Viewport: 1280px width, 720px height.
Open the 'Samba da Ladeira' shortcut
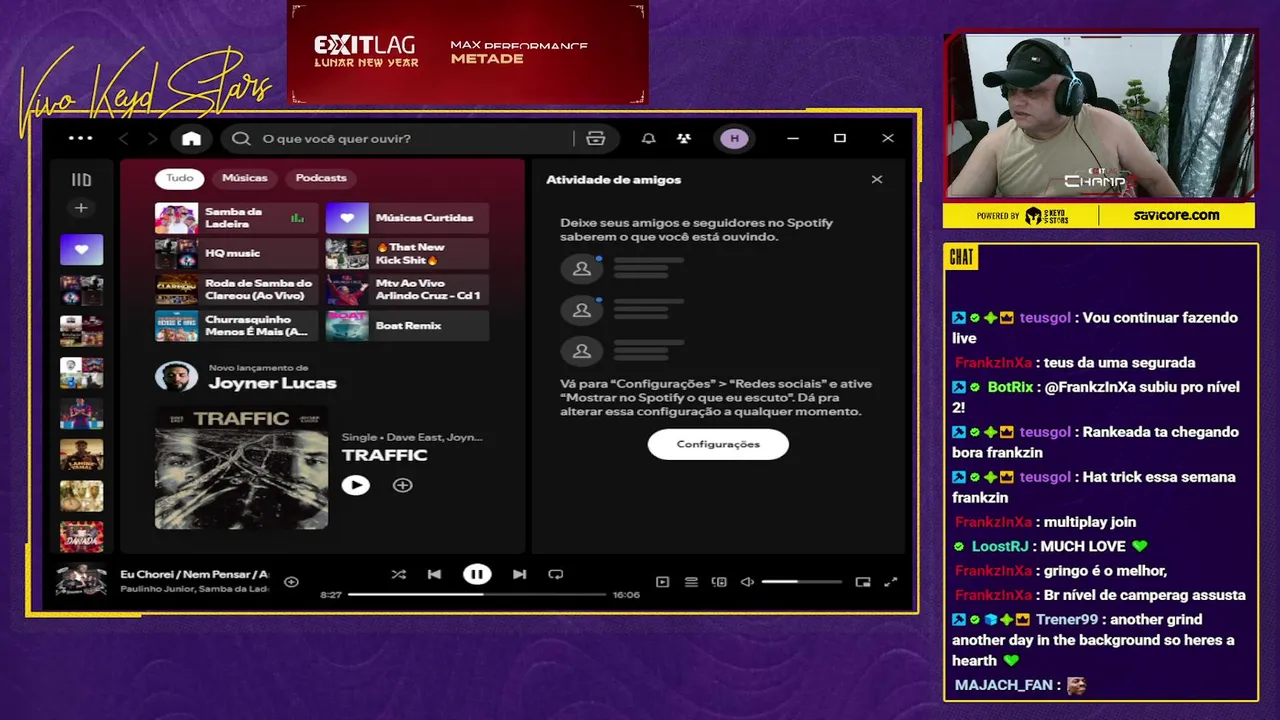(x=236, y=218)
